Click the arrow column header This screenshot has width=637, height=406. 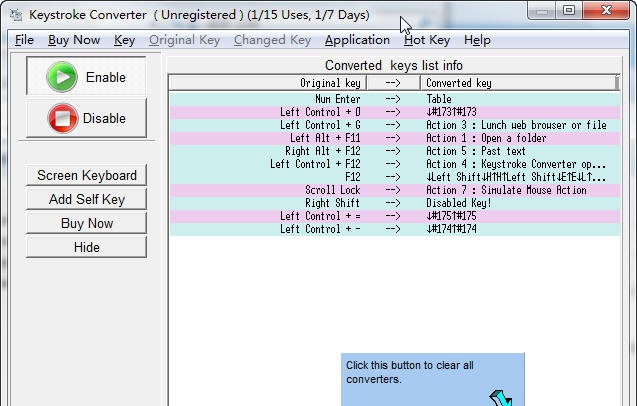(x=393, y=83)
